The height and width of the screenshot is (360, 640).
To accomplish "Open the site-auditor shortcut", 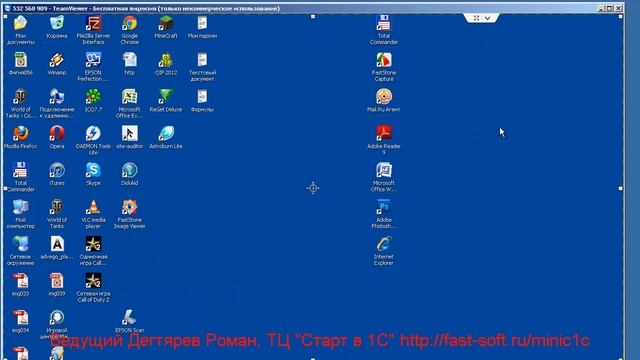I will point(130,134).
